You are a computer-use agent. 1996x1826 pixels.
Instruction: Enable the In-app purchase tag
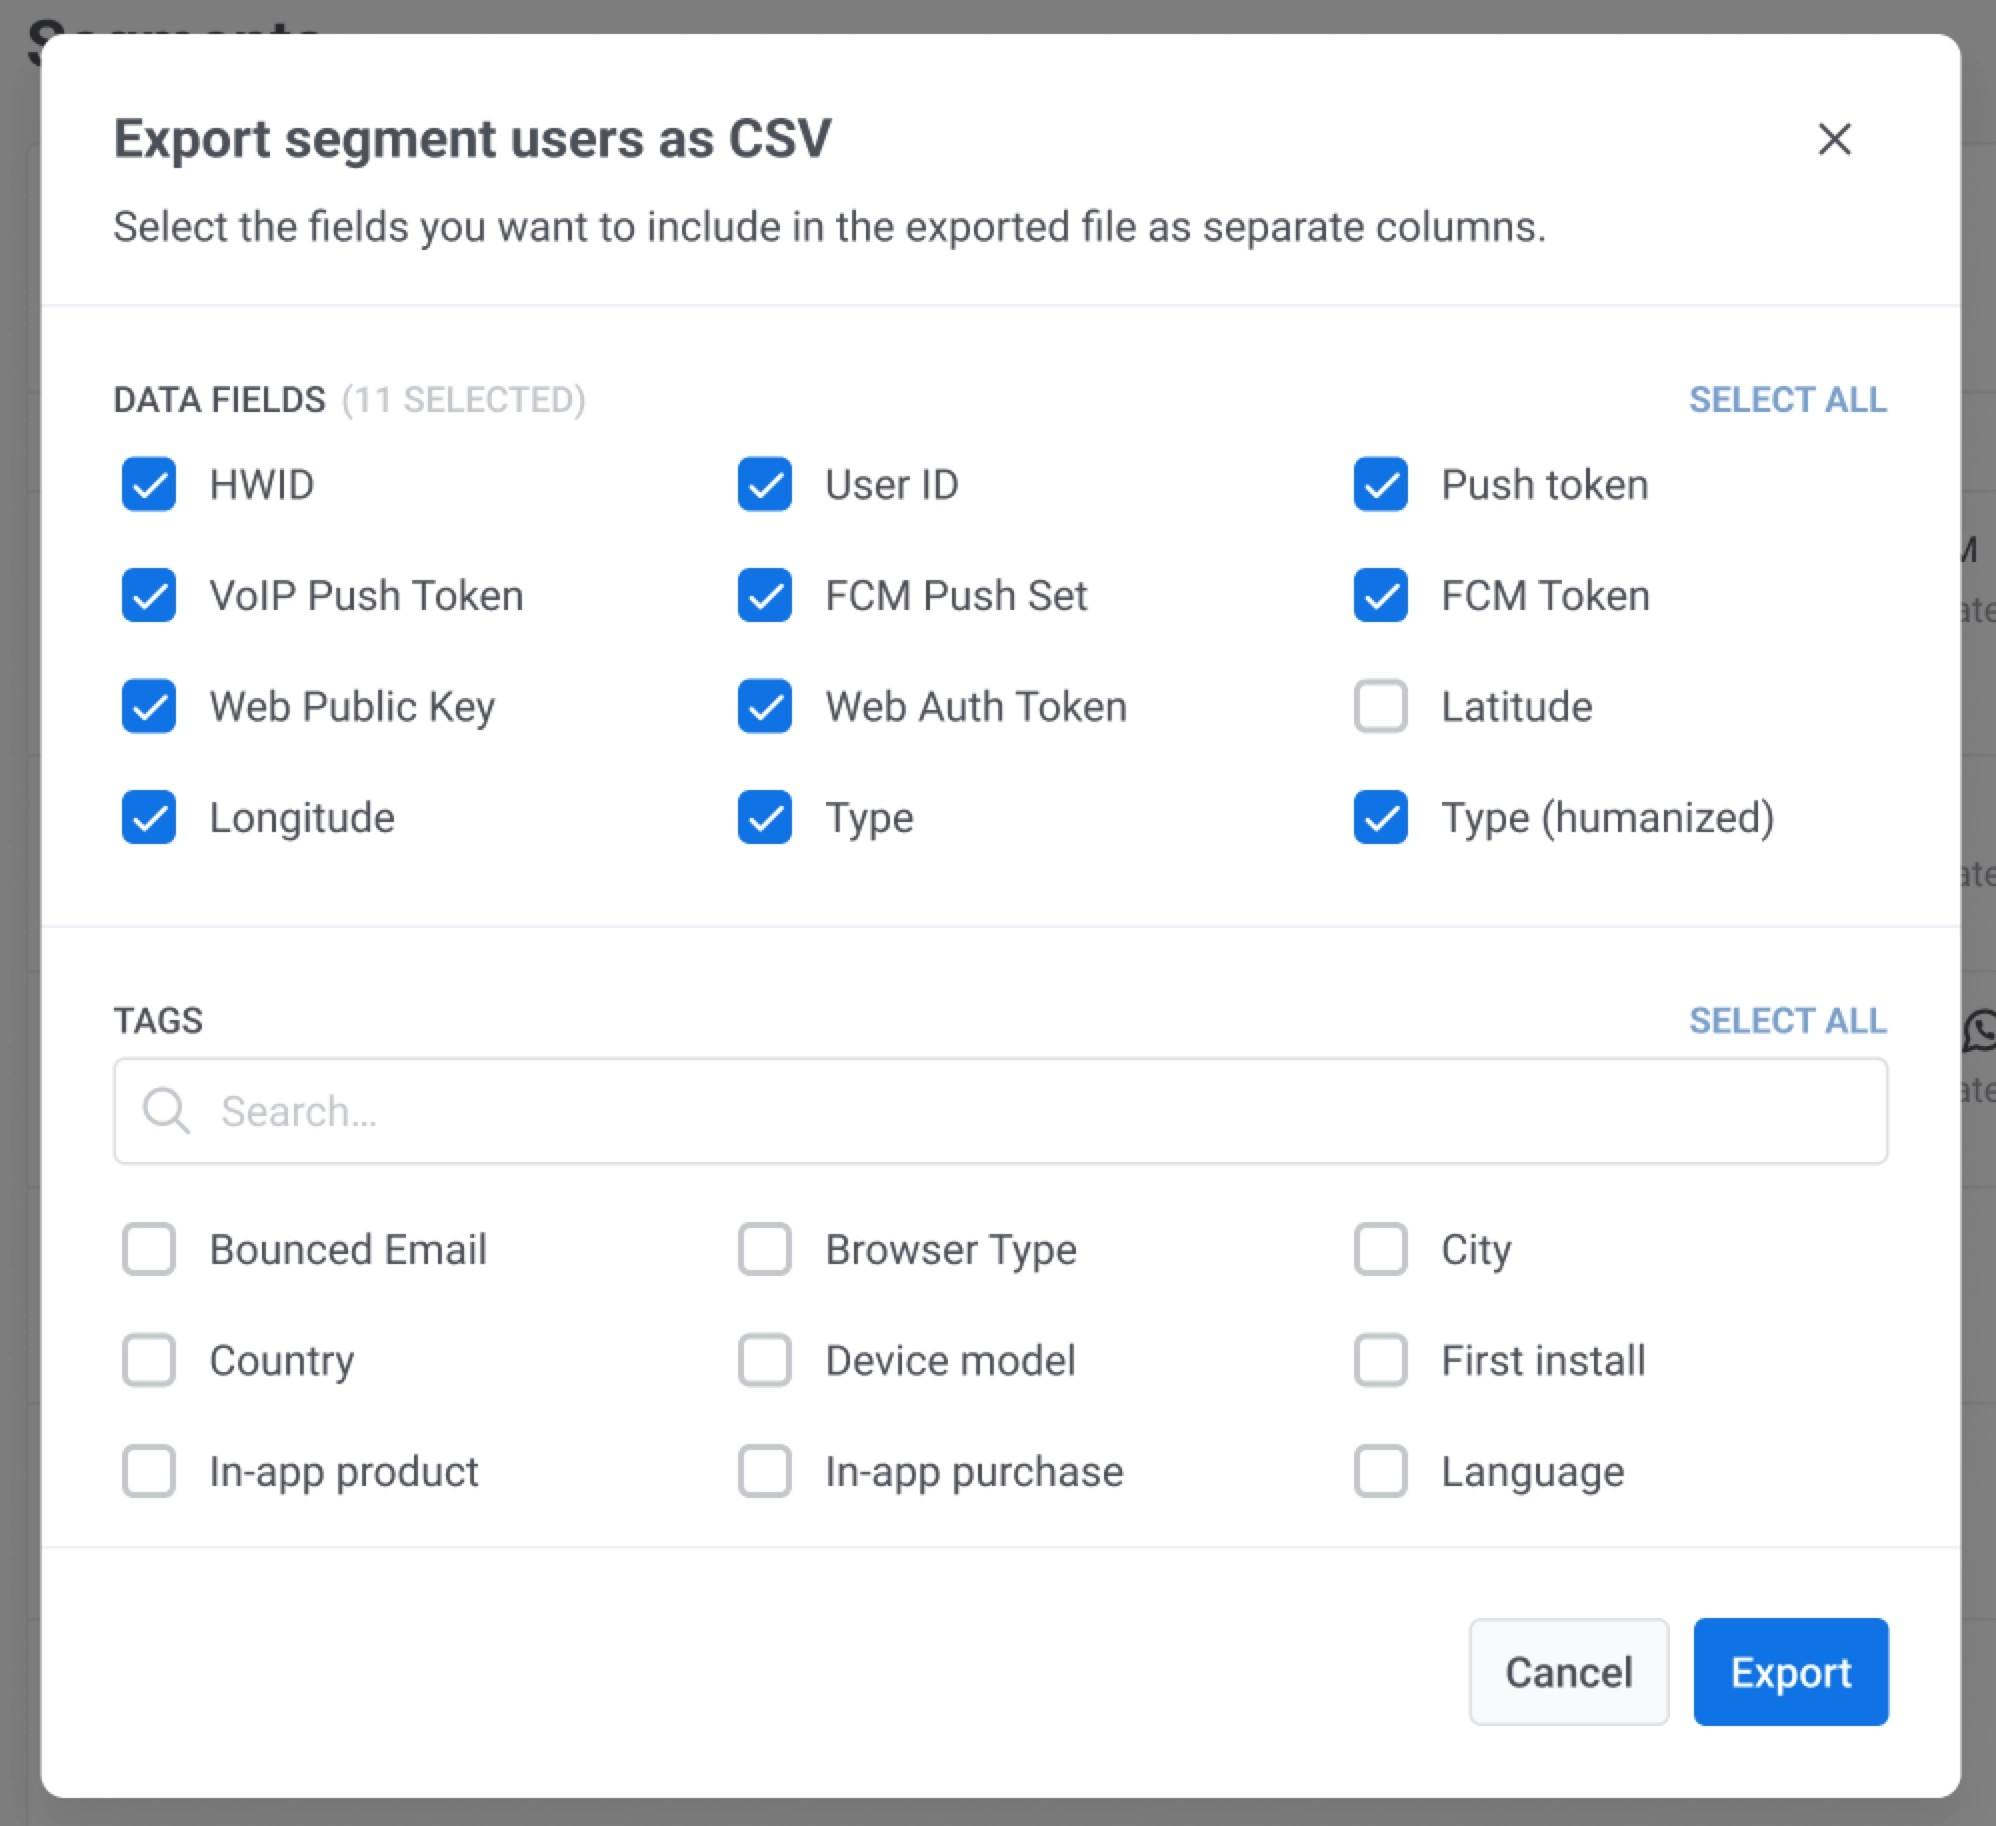764,1471
